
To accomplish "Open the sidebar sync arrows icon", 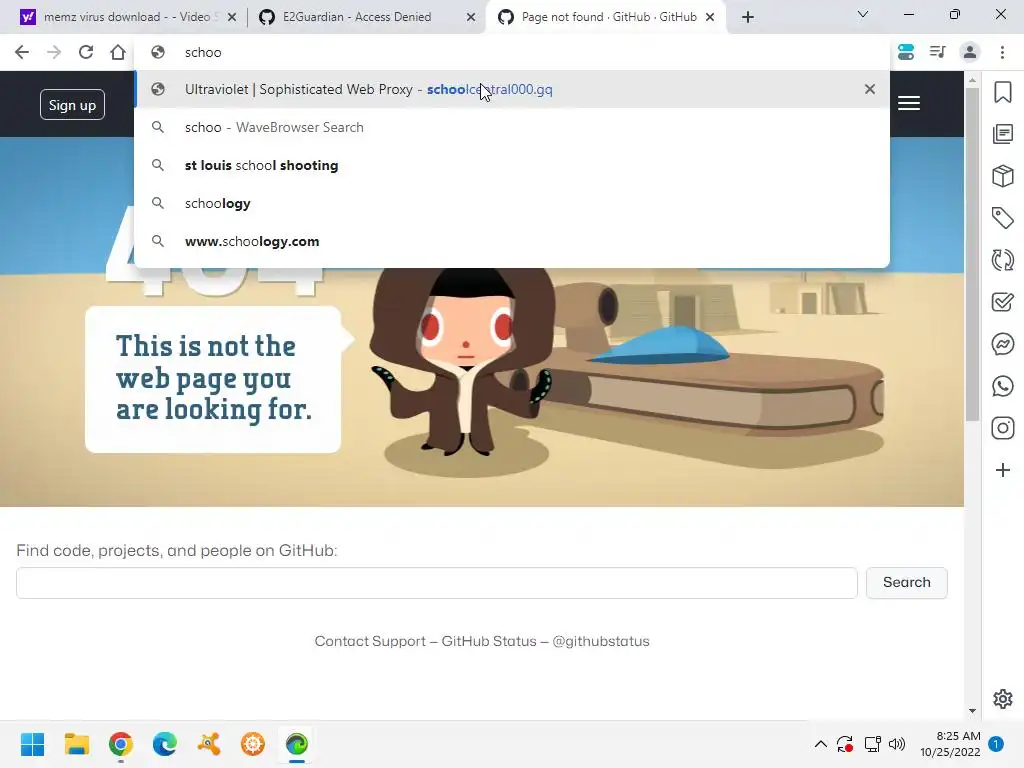I will pos(1002,260).
